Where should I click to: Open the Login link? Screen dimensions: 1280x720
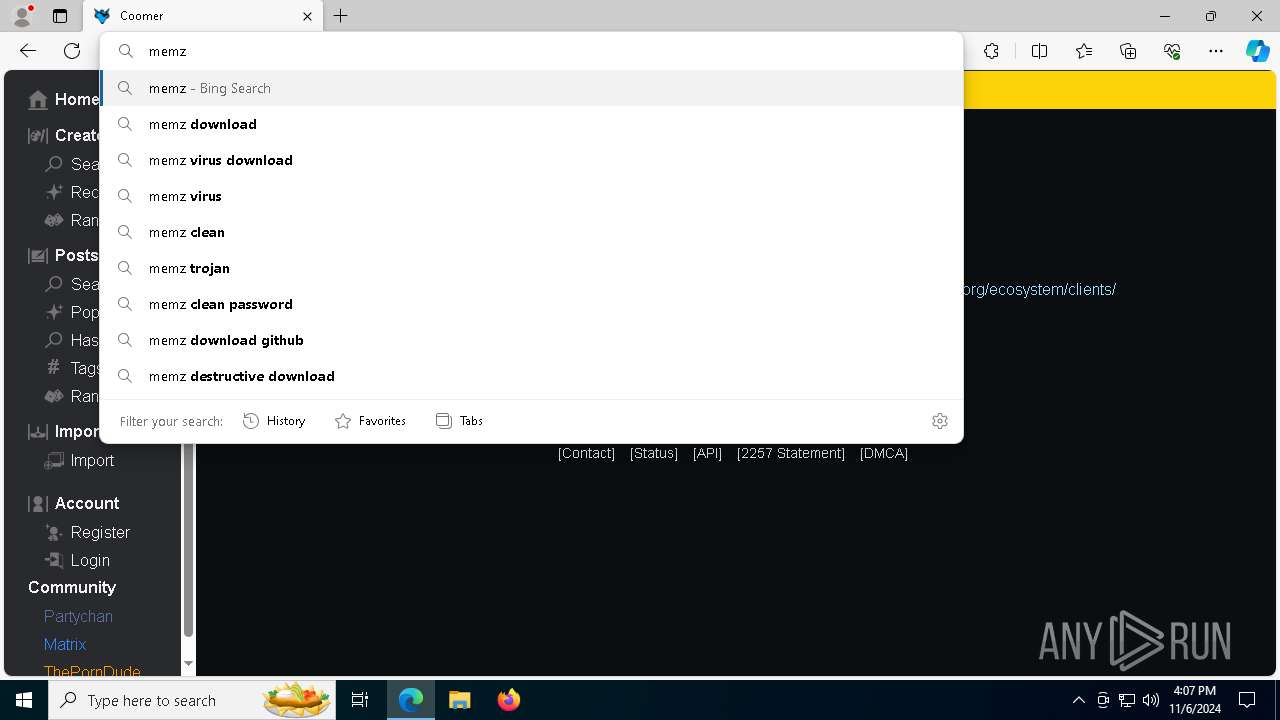78,560
